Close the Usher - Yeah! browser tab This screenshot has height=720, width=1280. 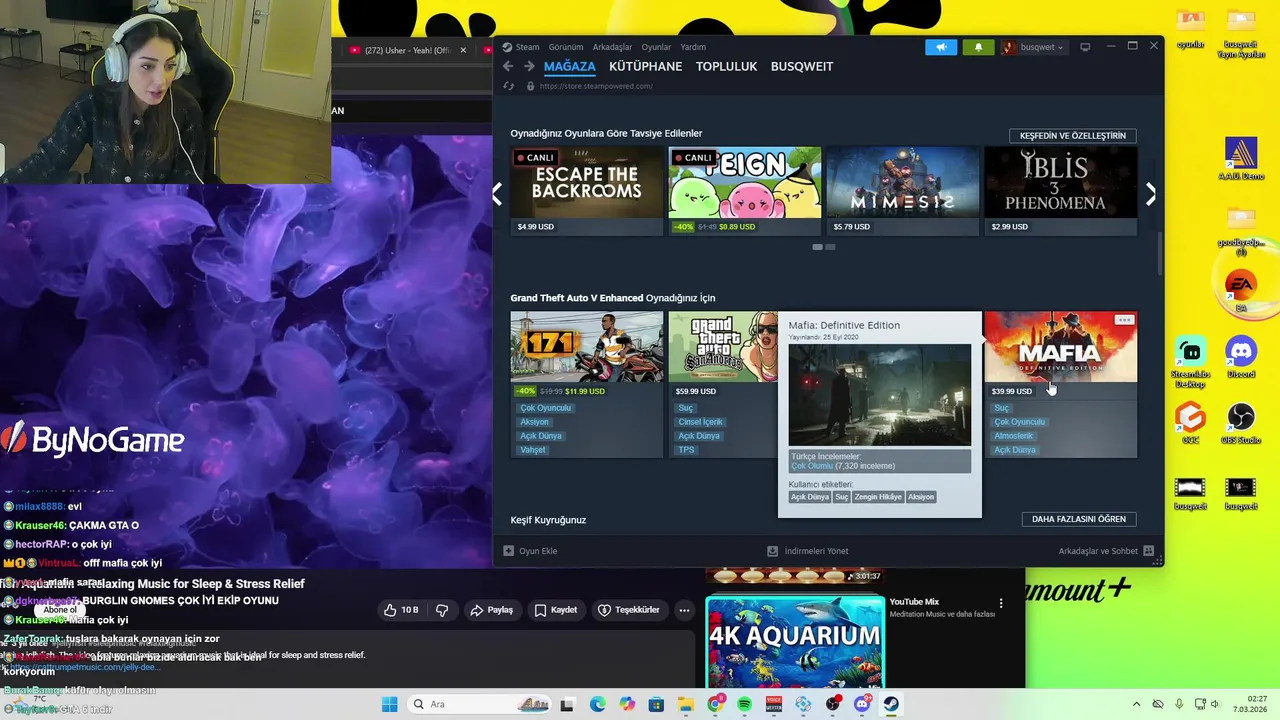tap(463, 50)
